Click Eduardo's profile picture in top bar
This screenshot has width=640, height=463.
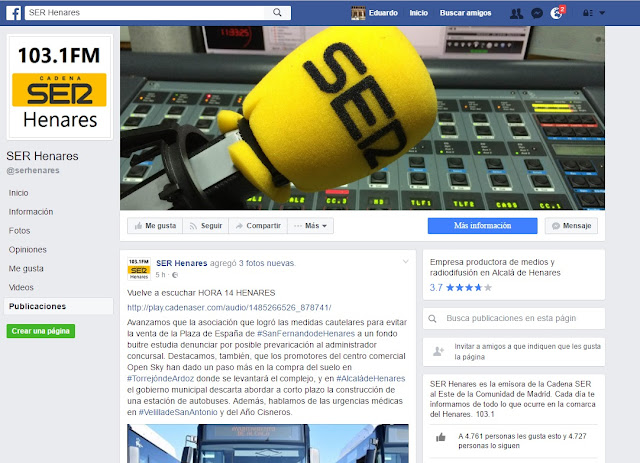coord(358,13)
